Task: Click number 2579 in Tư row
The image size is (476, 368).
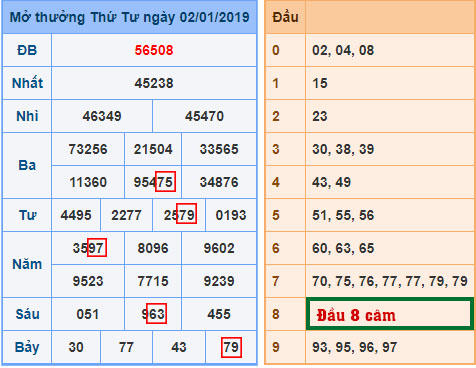Action: tap(179, 215)
